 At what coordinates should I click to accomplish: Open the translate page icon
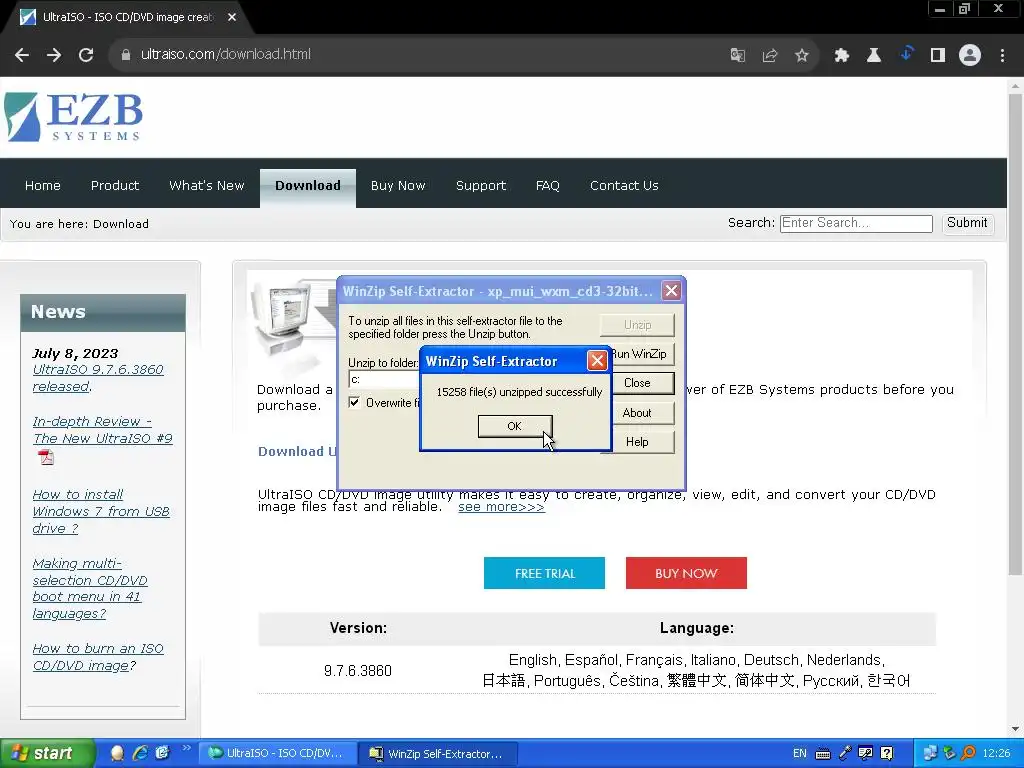[x=738, y=56]
